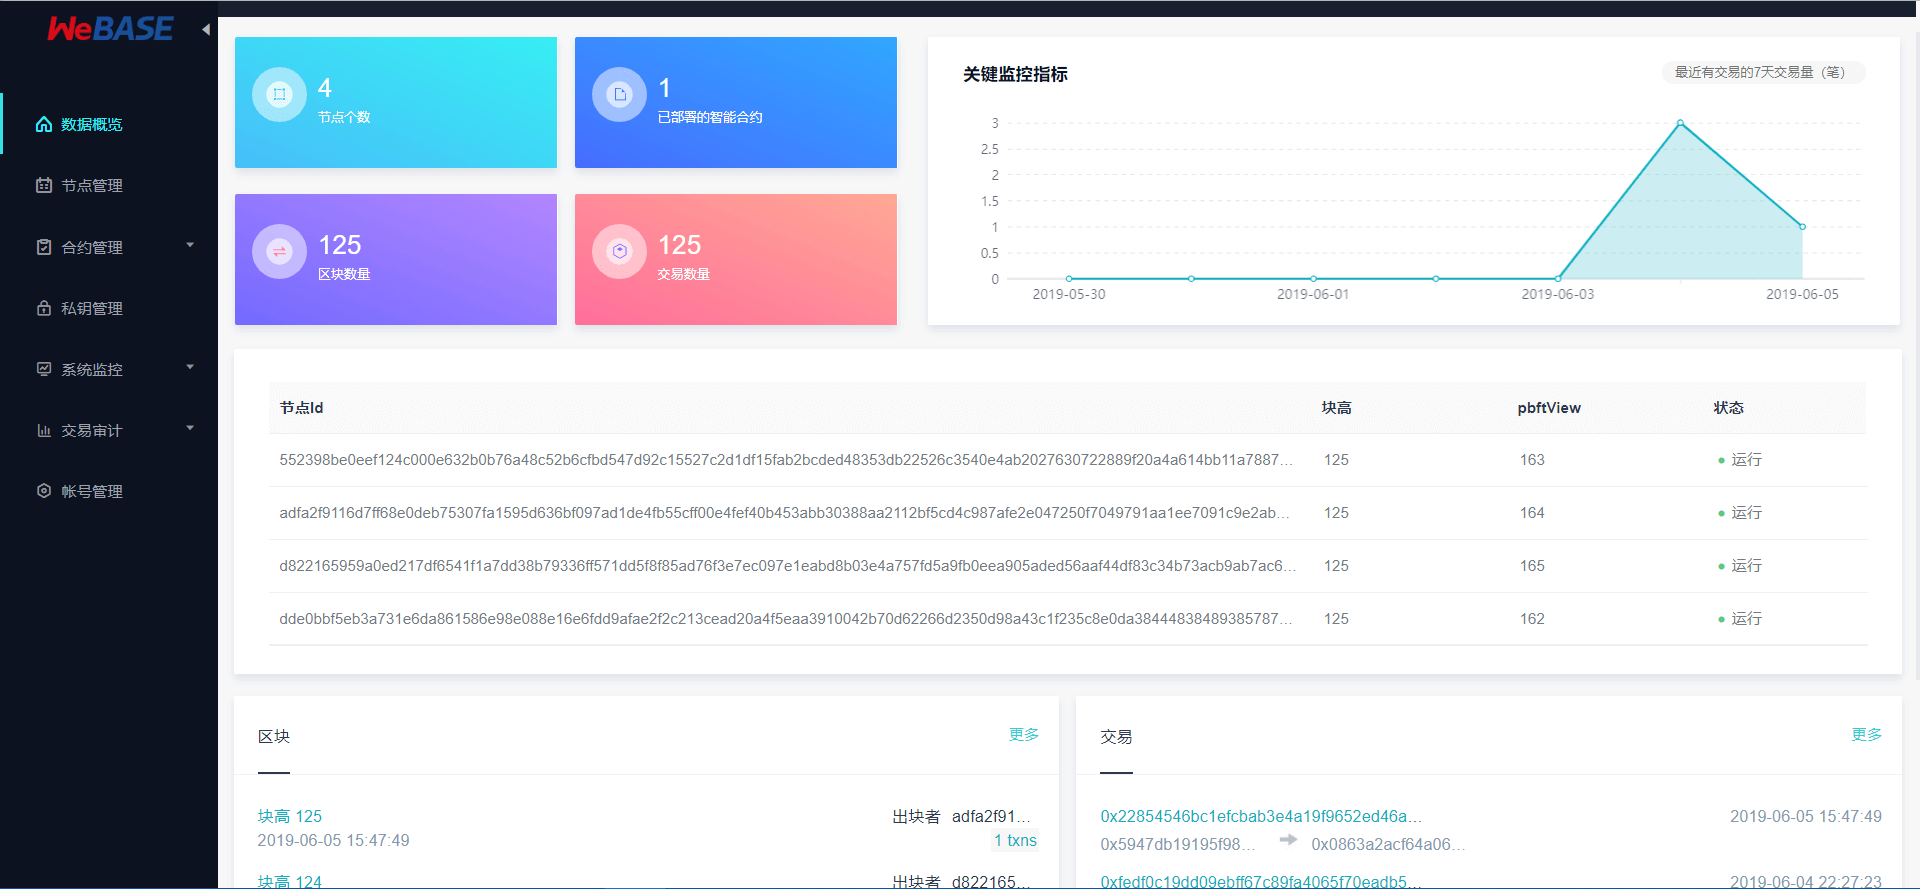Click the transaction count card icon
1920x889 pixels.
(620, 251)
